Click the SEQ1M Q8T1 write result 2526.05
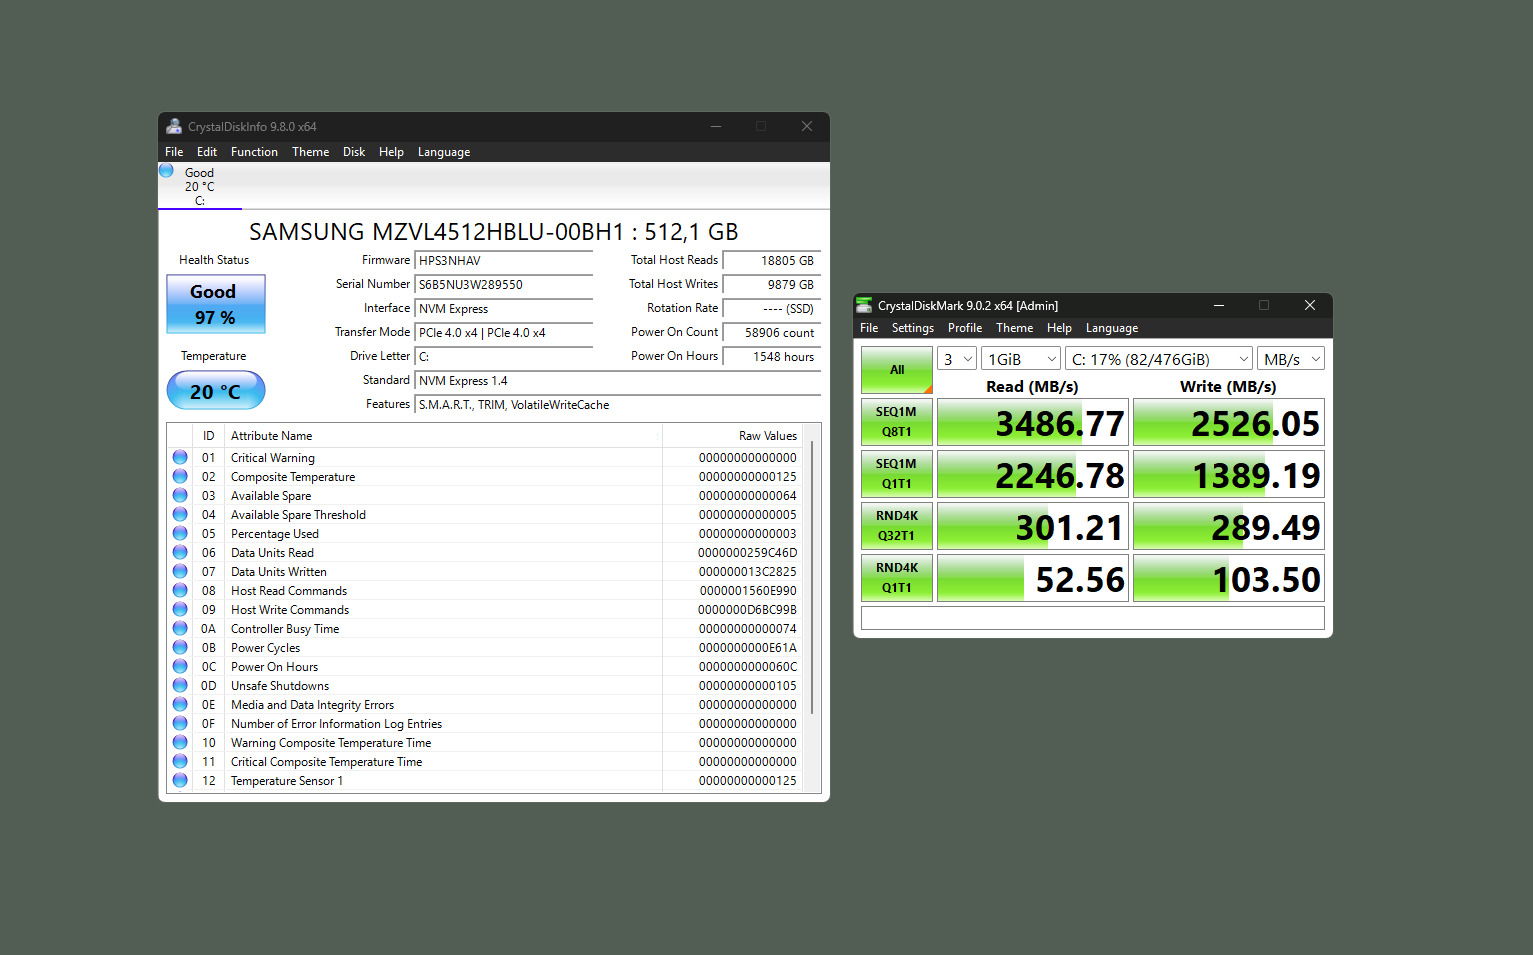This screenshot has width=1533, height=955. [x=1229, y=422]
